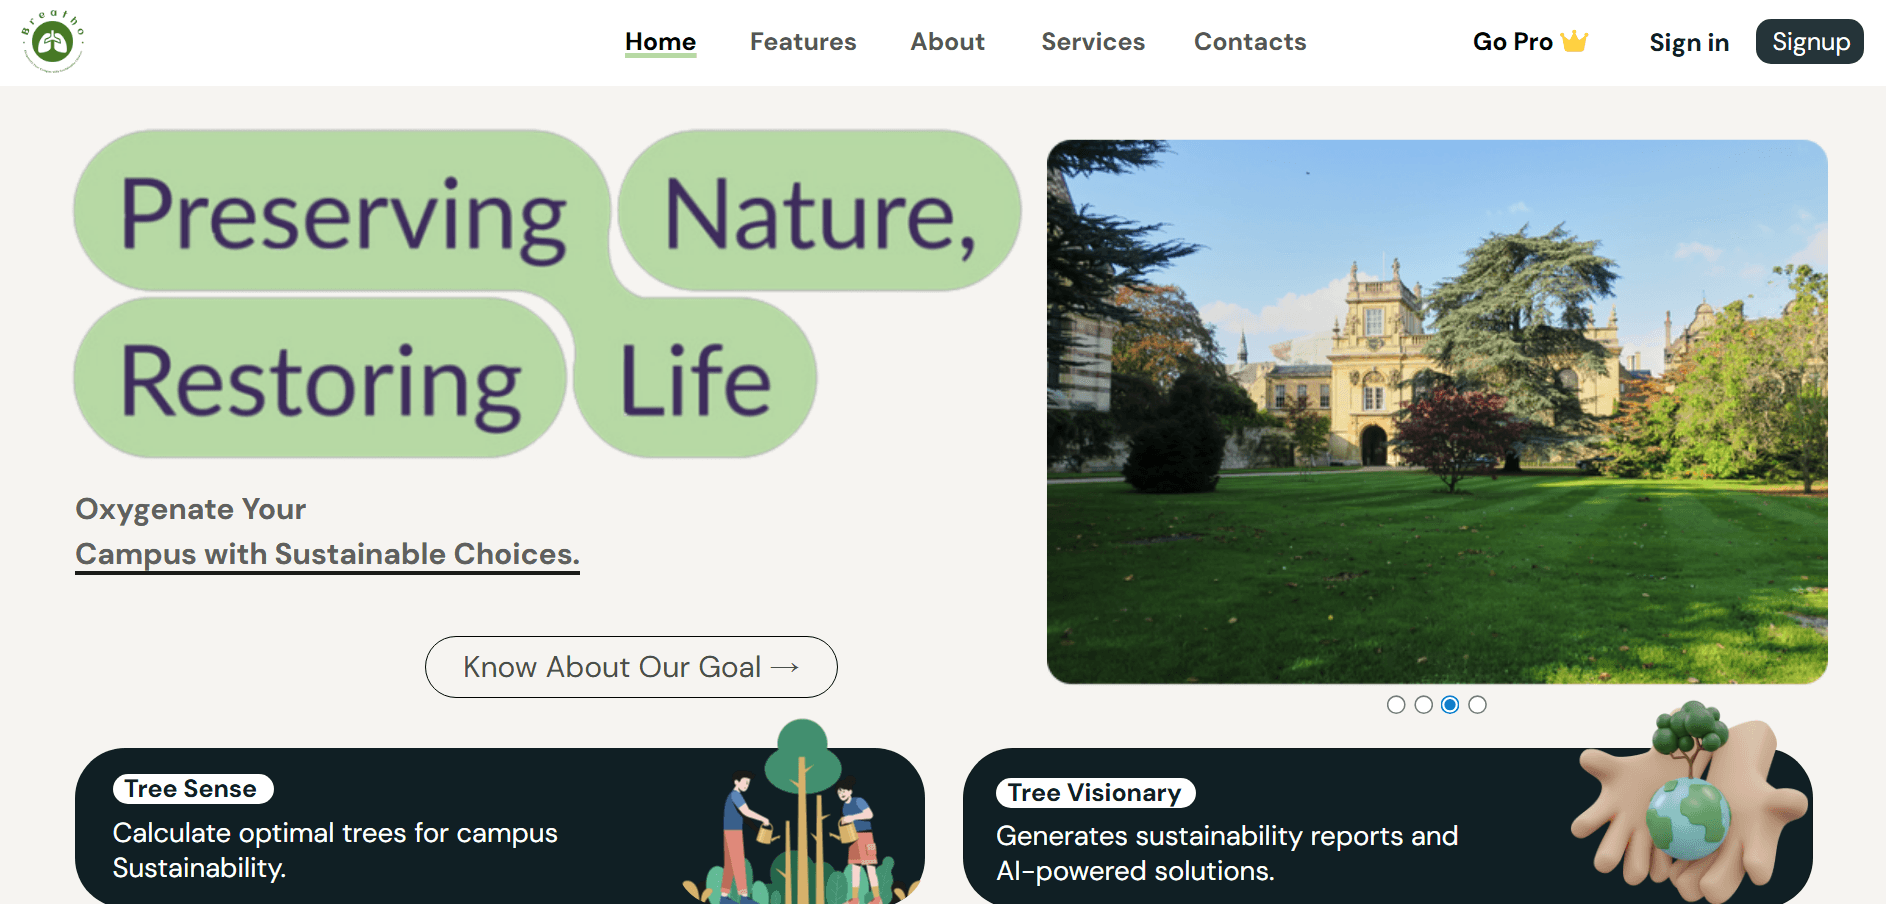Select the fourth carousel slide dot
This screenshot has height=904, width=1886.
point(1477,705)
